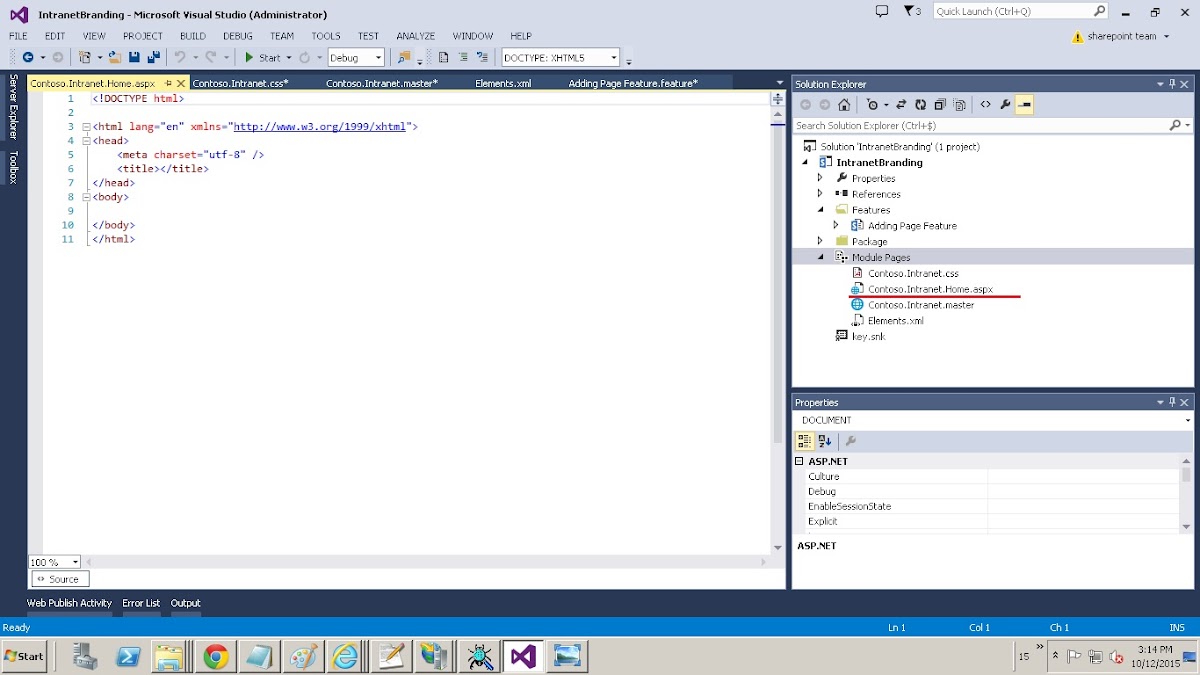Open the Toolbox side tab
Screen dimensions: 1200x675
[13, 167]
